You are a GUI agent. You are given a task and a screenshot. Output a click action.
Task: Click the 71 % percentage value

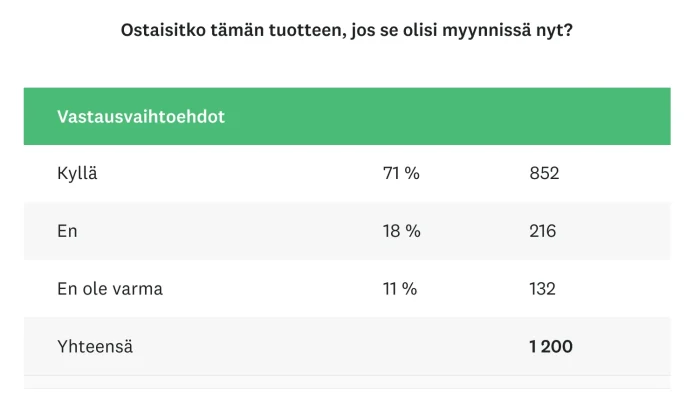(x=401, y=174)
